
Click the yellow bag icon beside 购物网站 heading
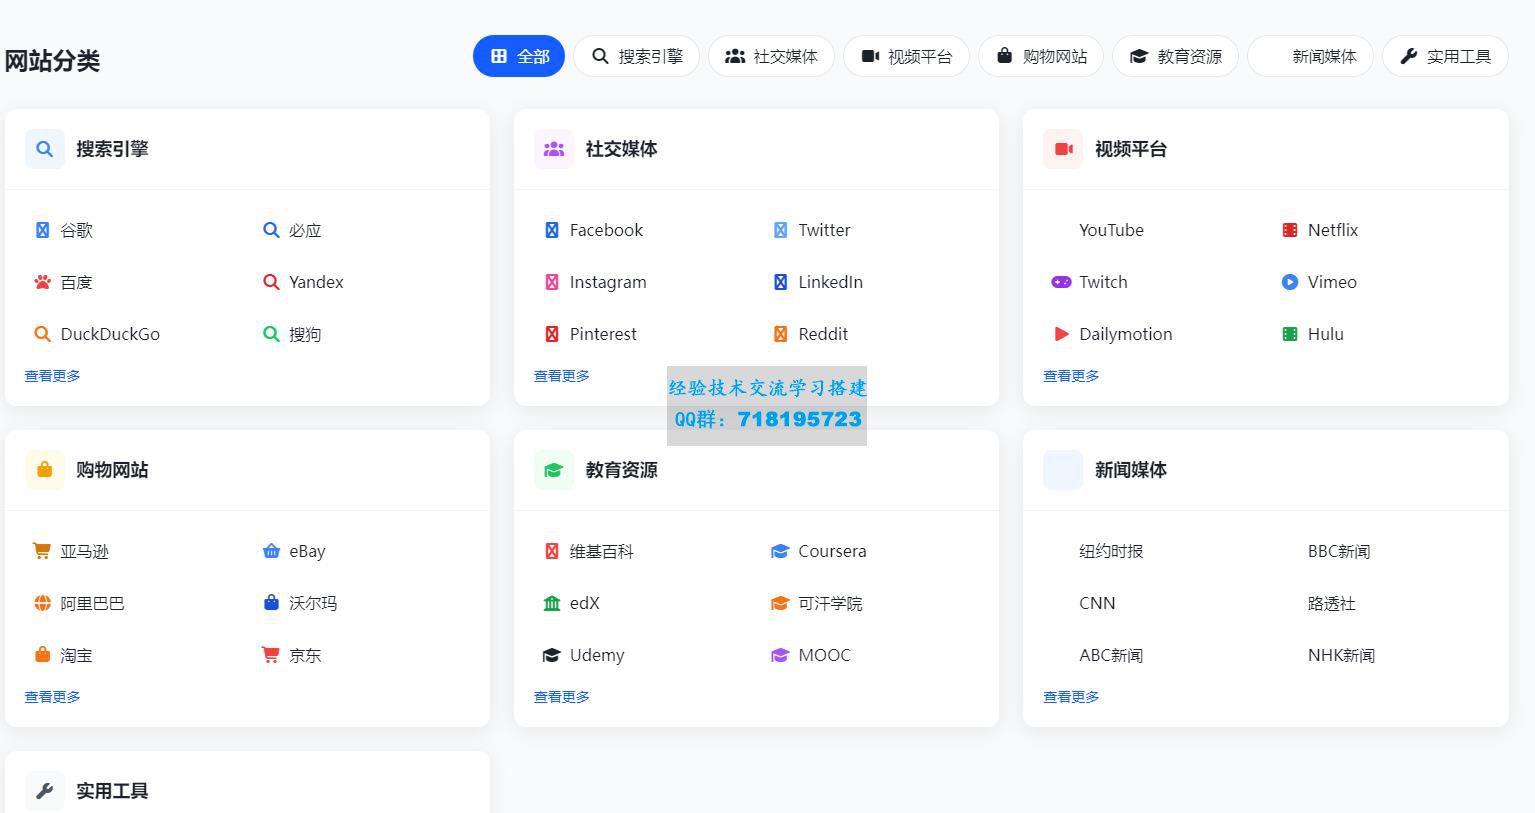[x=44, y=470]
